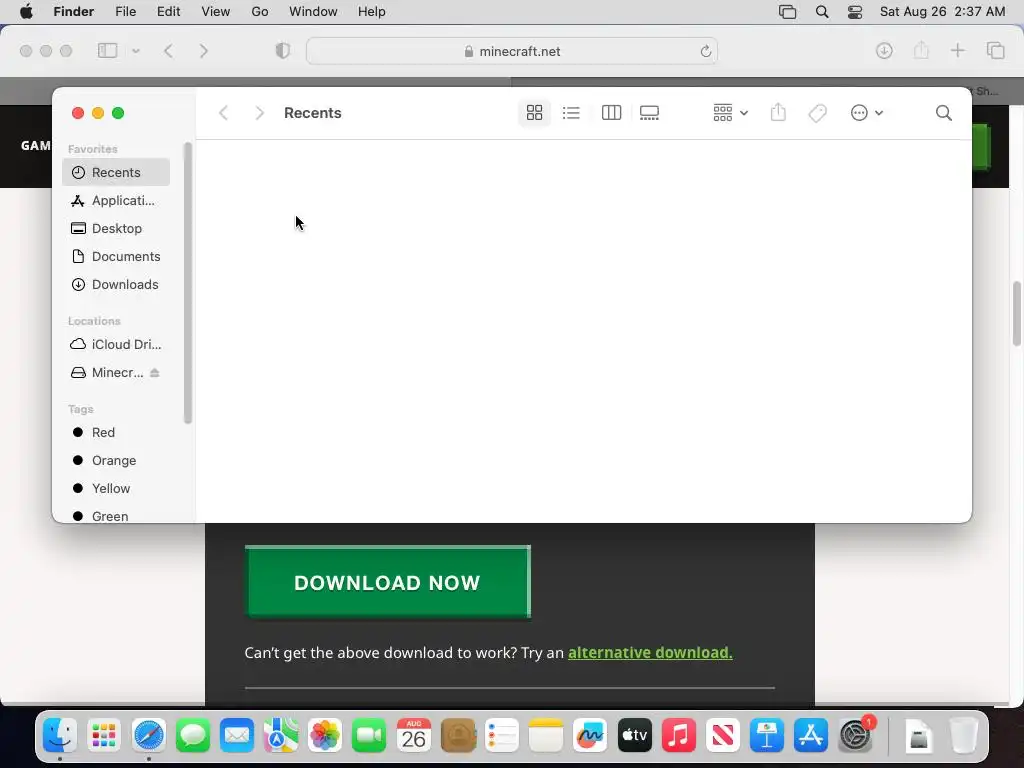Click the Safari share icon
This screenshot has width=1024, height=768.
921,50
